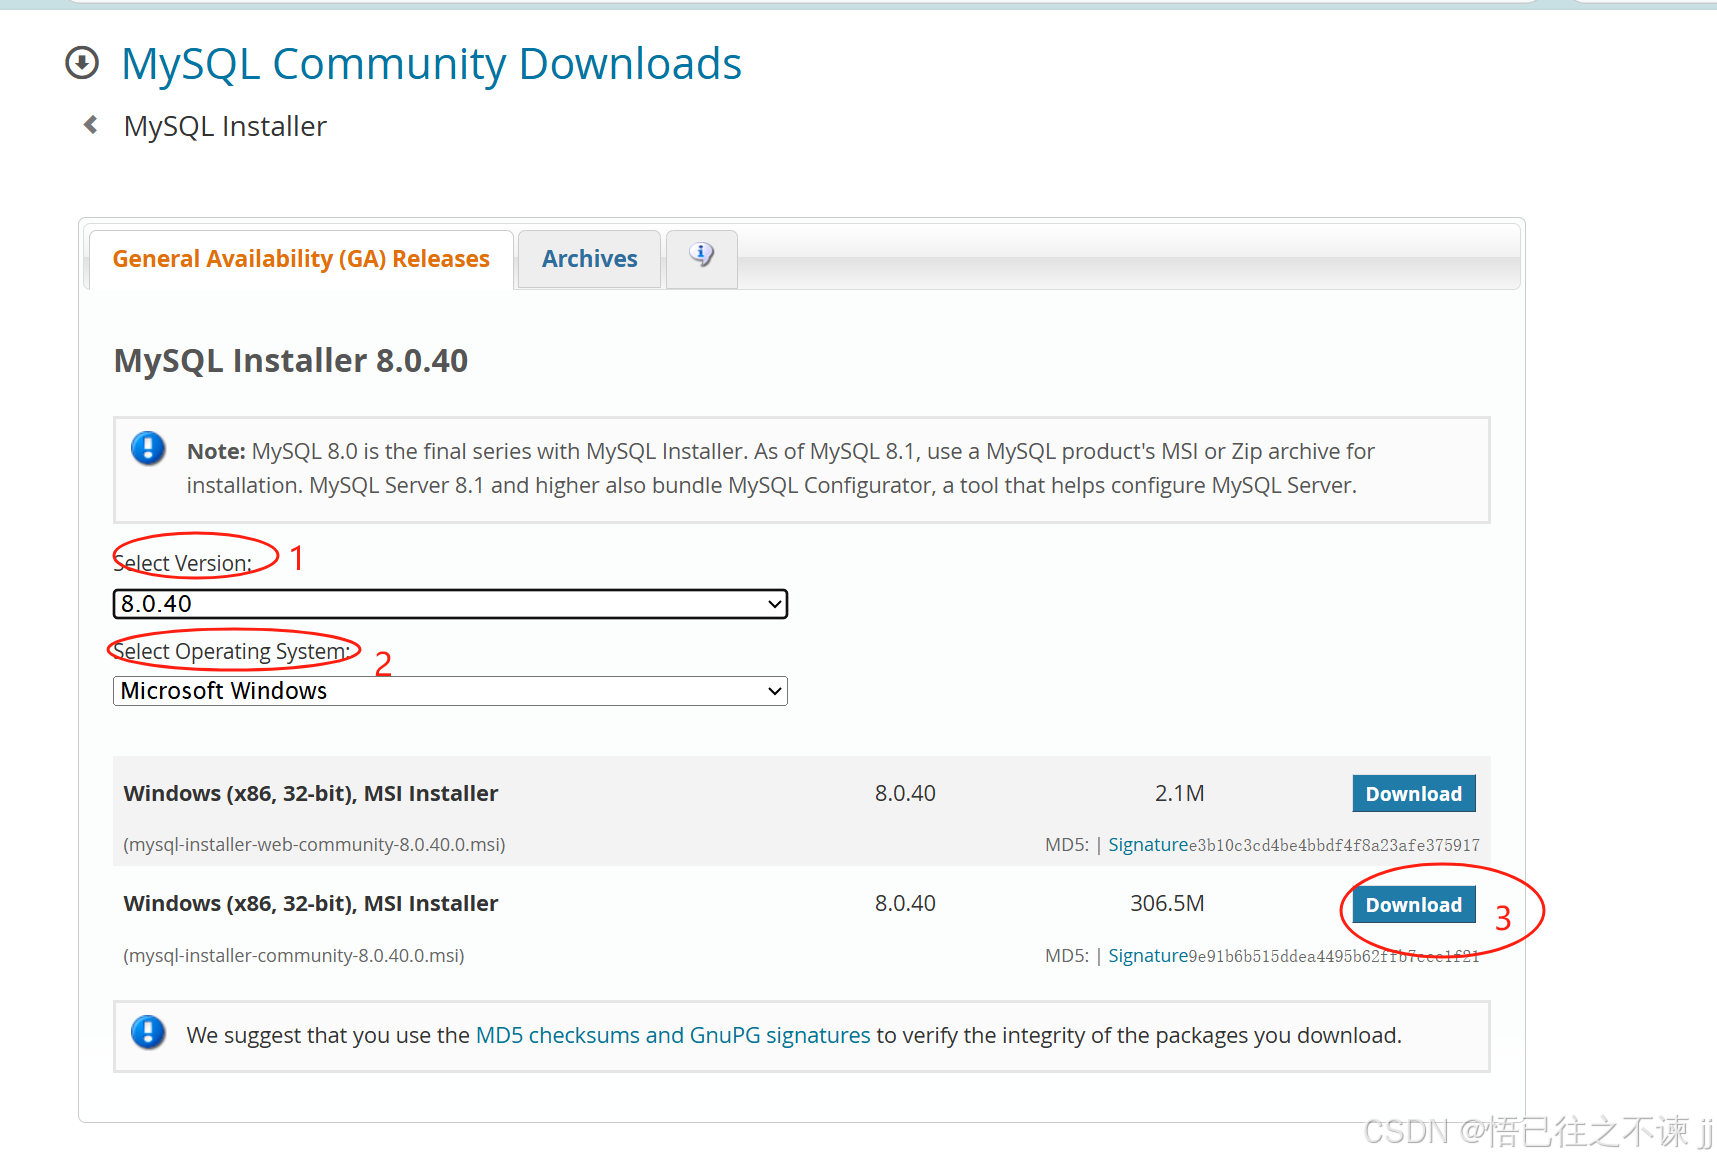The width and height of the screenshot is (1717, 1161).
Task: Select the General Availability (GA) Releases tab
Action: click(300, 258)
